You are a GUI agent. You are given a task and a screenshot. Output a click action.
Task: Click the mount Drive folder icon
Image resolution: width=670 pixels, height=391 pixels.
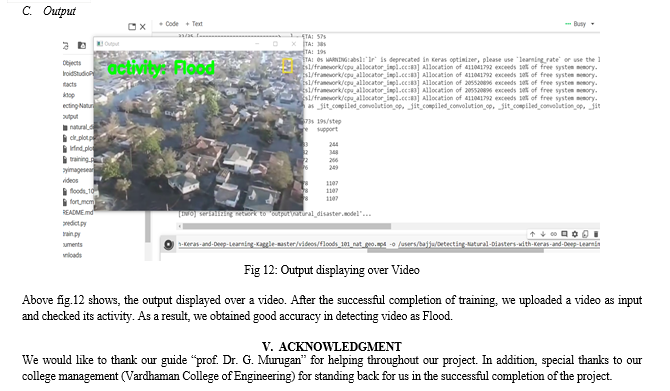pos(82,45)
